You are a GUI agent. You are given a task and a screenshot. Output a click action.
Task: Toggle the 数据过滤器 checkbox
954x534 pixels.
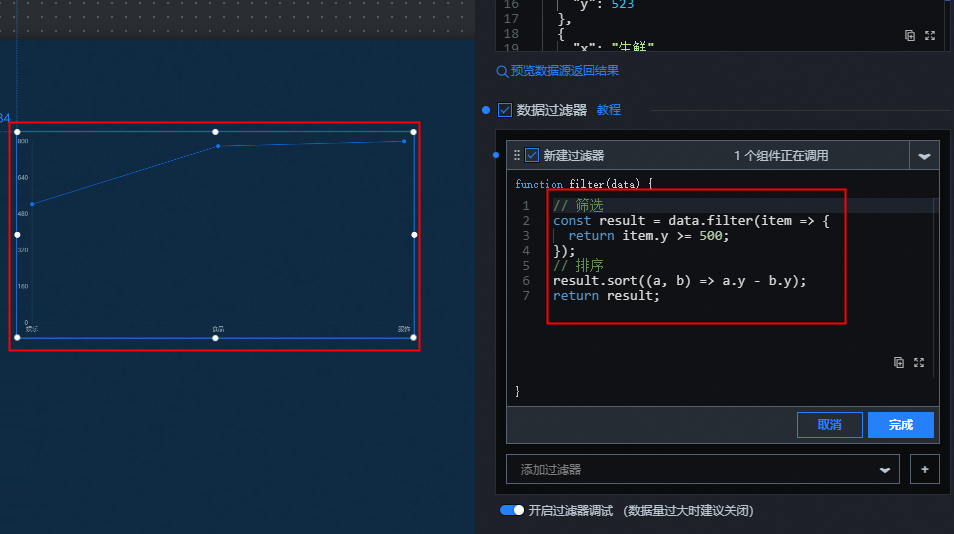504,110
